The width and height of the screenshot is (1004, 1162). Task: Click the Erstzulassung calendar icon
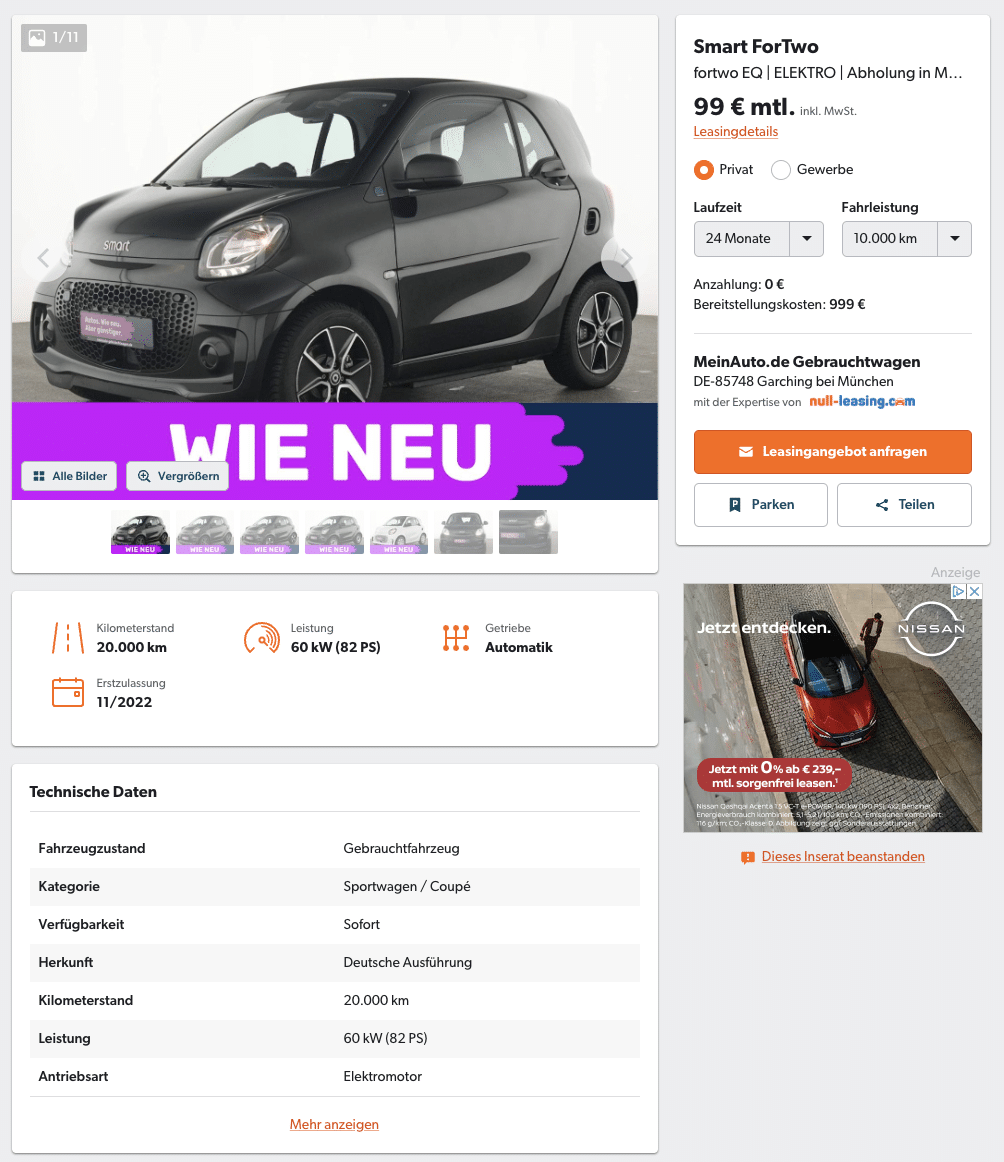(x=67, y=692)
